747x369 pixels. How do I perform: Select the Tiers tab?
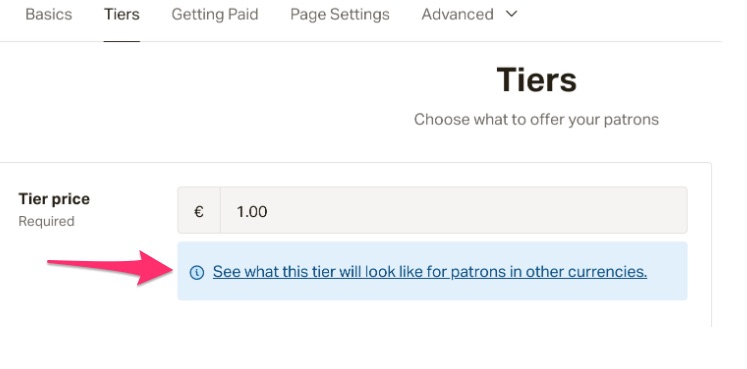tap(122, 14)
